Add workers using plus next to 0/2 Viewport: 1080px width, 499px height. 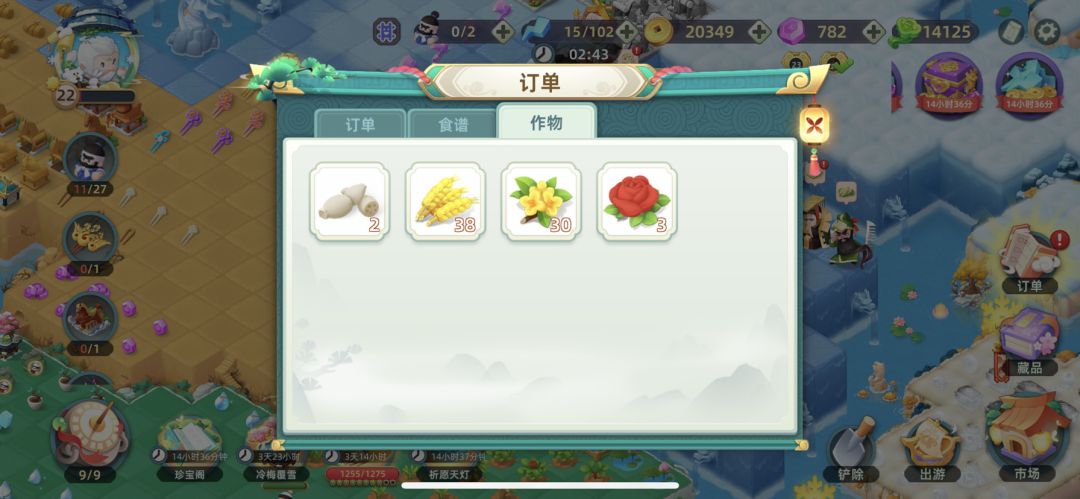click(x=503, y=32)
